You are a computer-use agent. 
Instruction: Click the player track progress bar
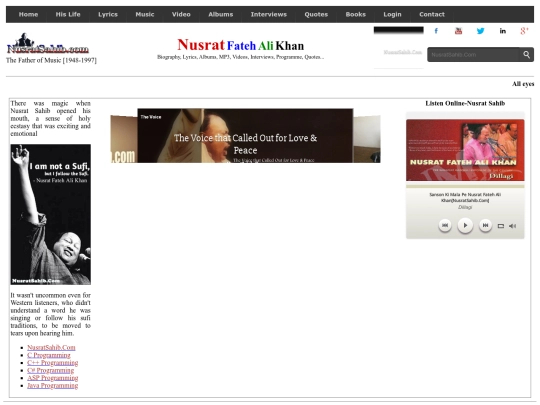pos(465,186)
